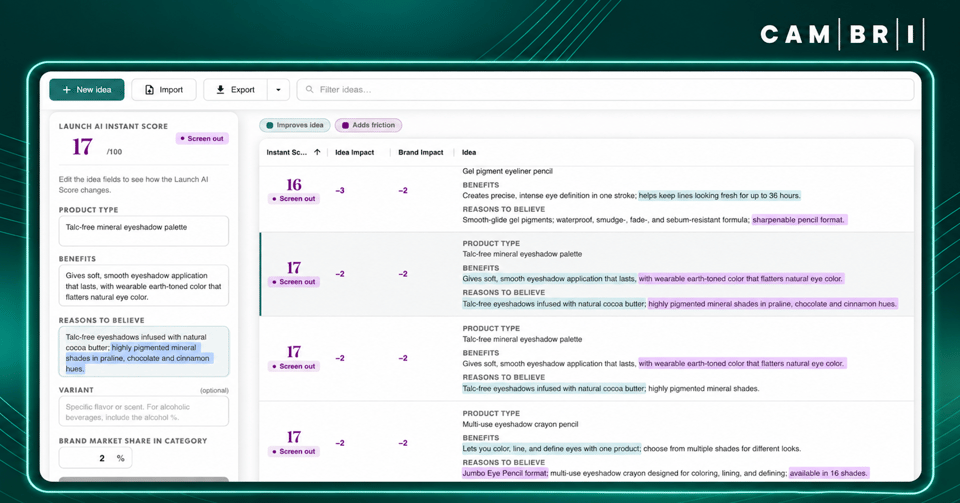Sort by Instant Score column header
The height and width of the screenshot is (503, 960).
287,152
